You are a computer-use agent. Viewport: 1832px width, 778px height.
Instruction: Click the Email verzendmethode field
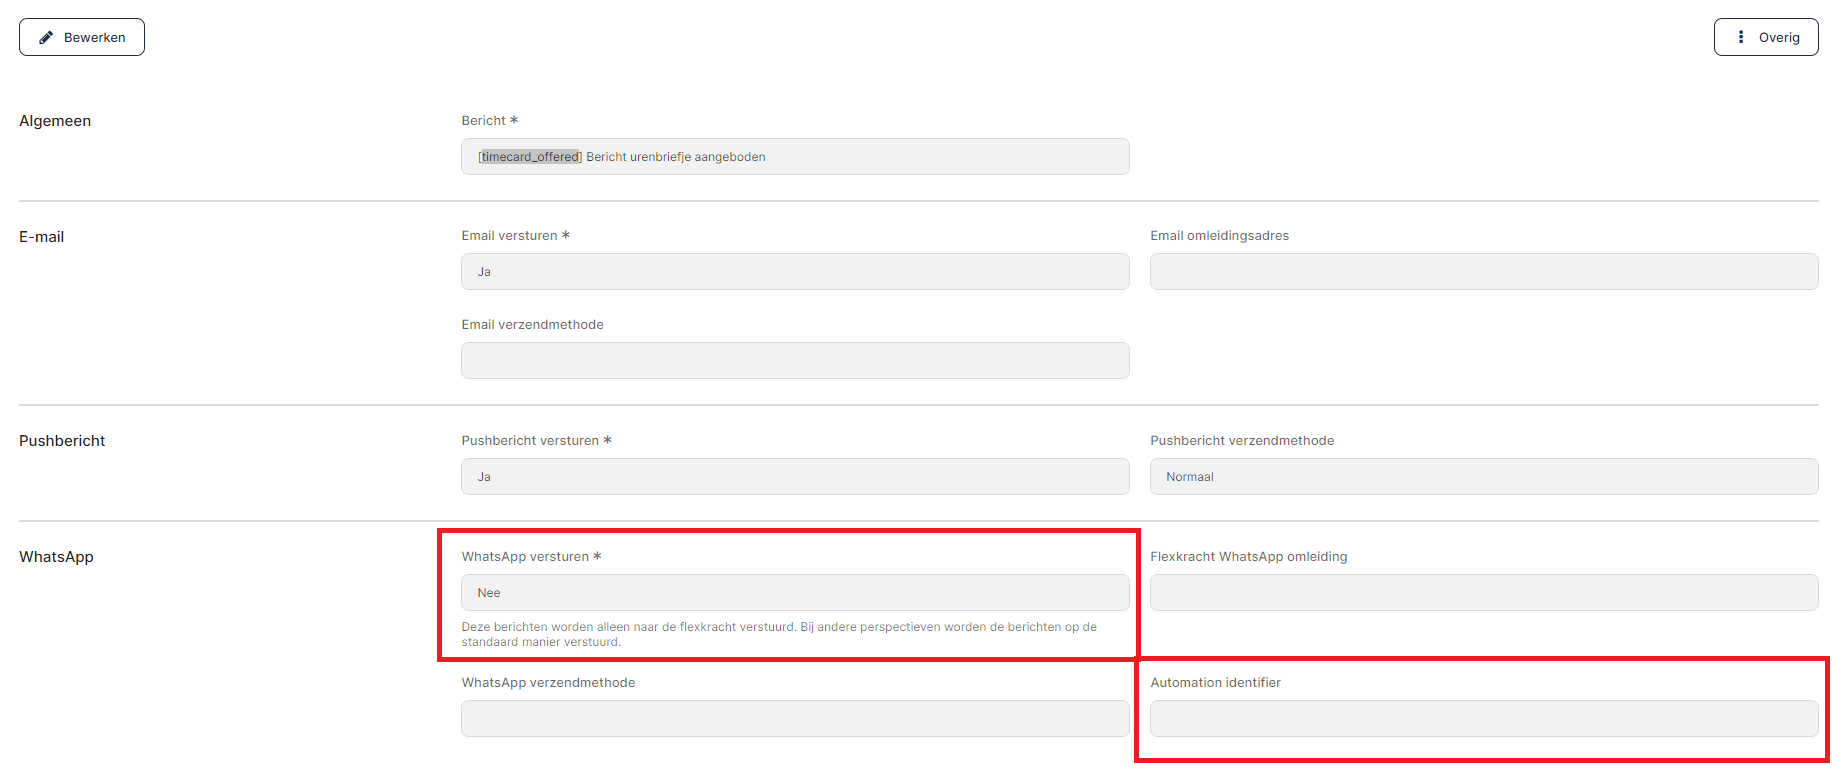click(x=795, y=361)
